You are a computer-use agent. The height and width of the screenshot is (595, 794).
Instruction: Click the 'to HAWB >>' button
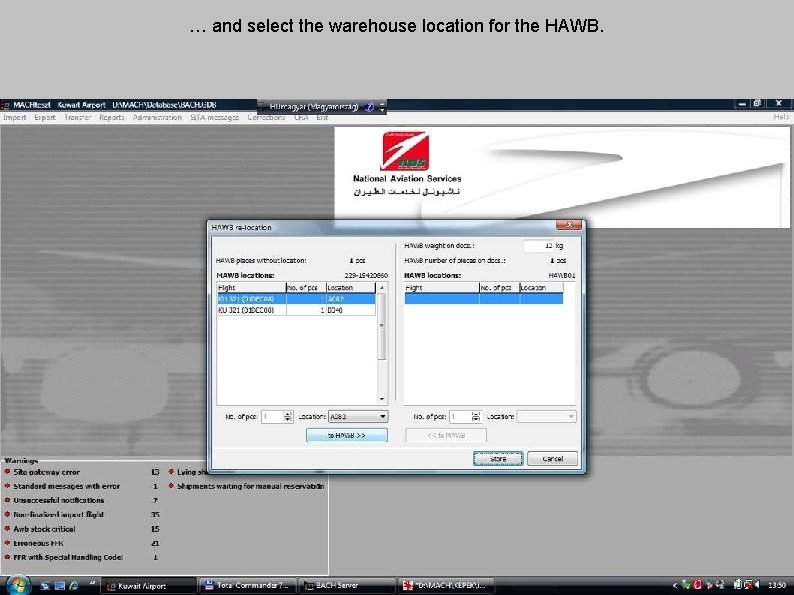coord(347,435)
